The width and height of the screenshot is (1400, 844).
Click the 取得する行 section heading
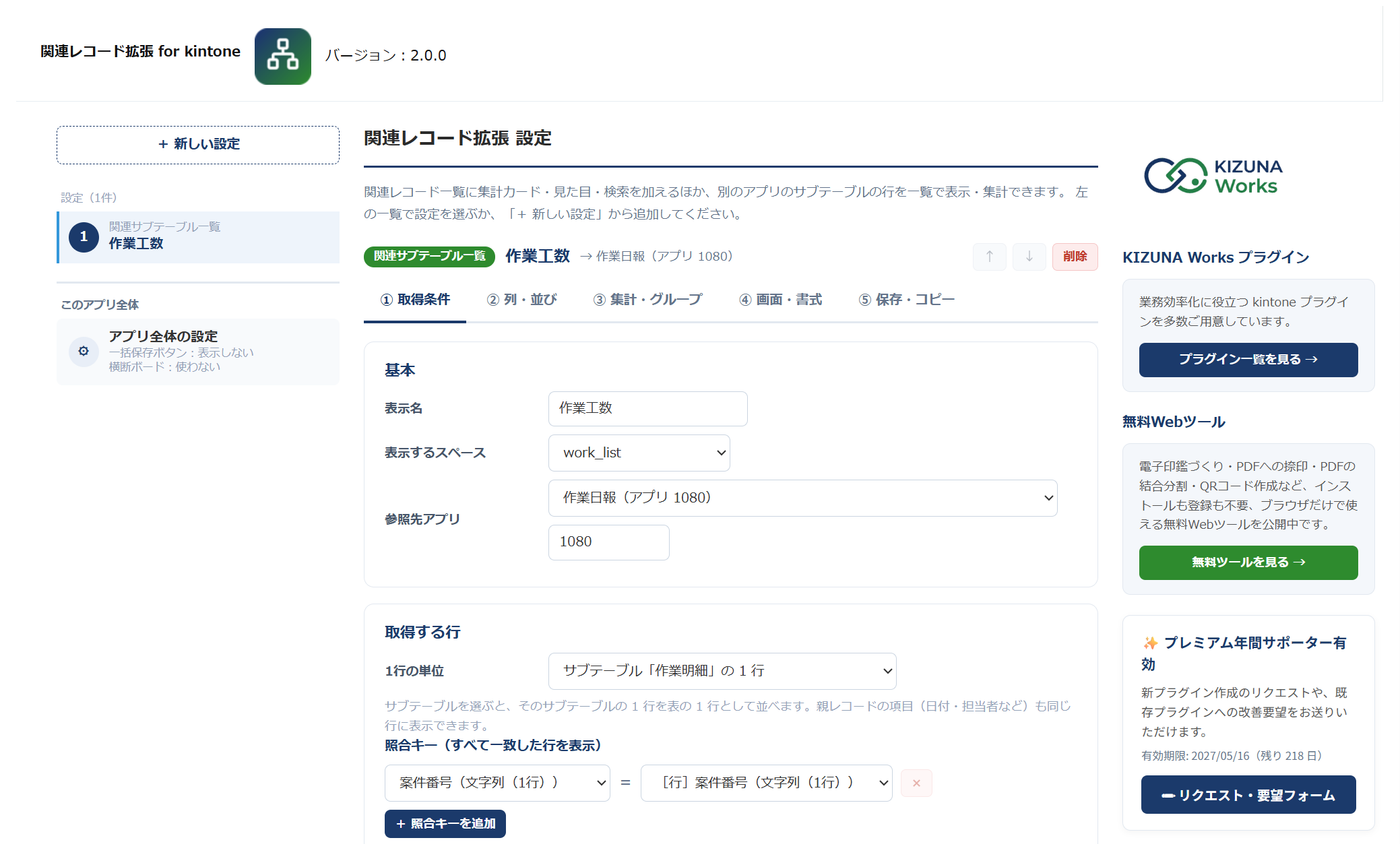click(422, 632)
